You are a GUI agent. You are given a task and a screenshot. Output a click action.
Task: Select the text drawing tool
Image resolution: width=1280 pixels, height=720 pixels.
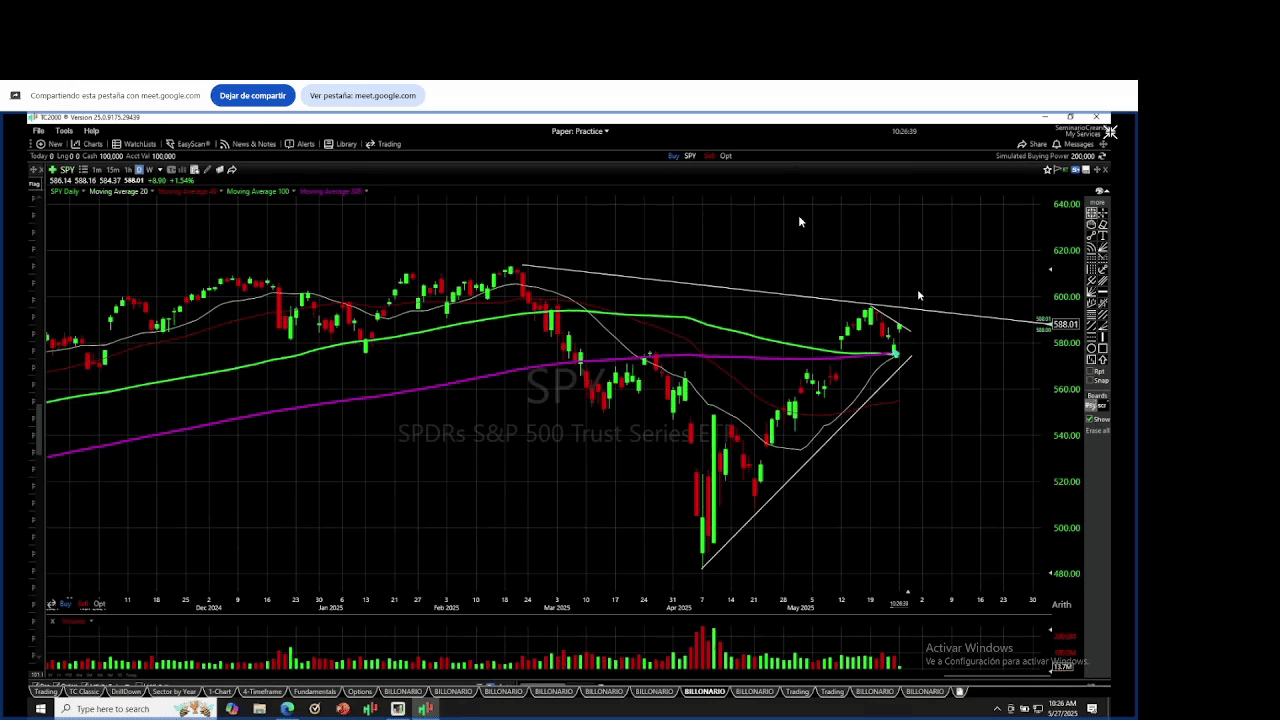click(x=1103, y=236)
